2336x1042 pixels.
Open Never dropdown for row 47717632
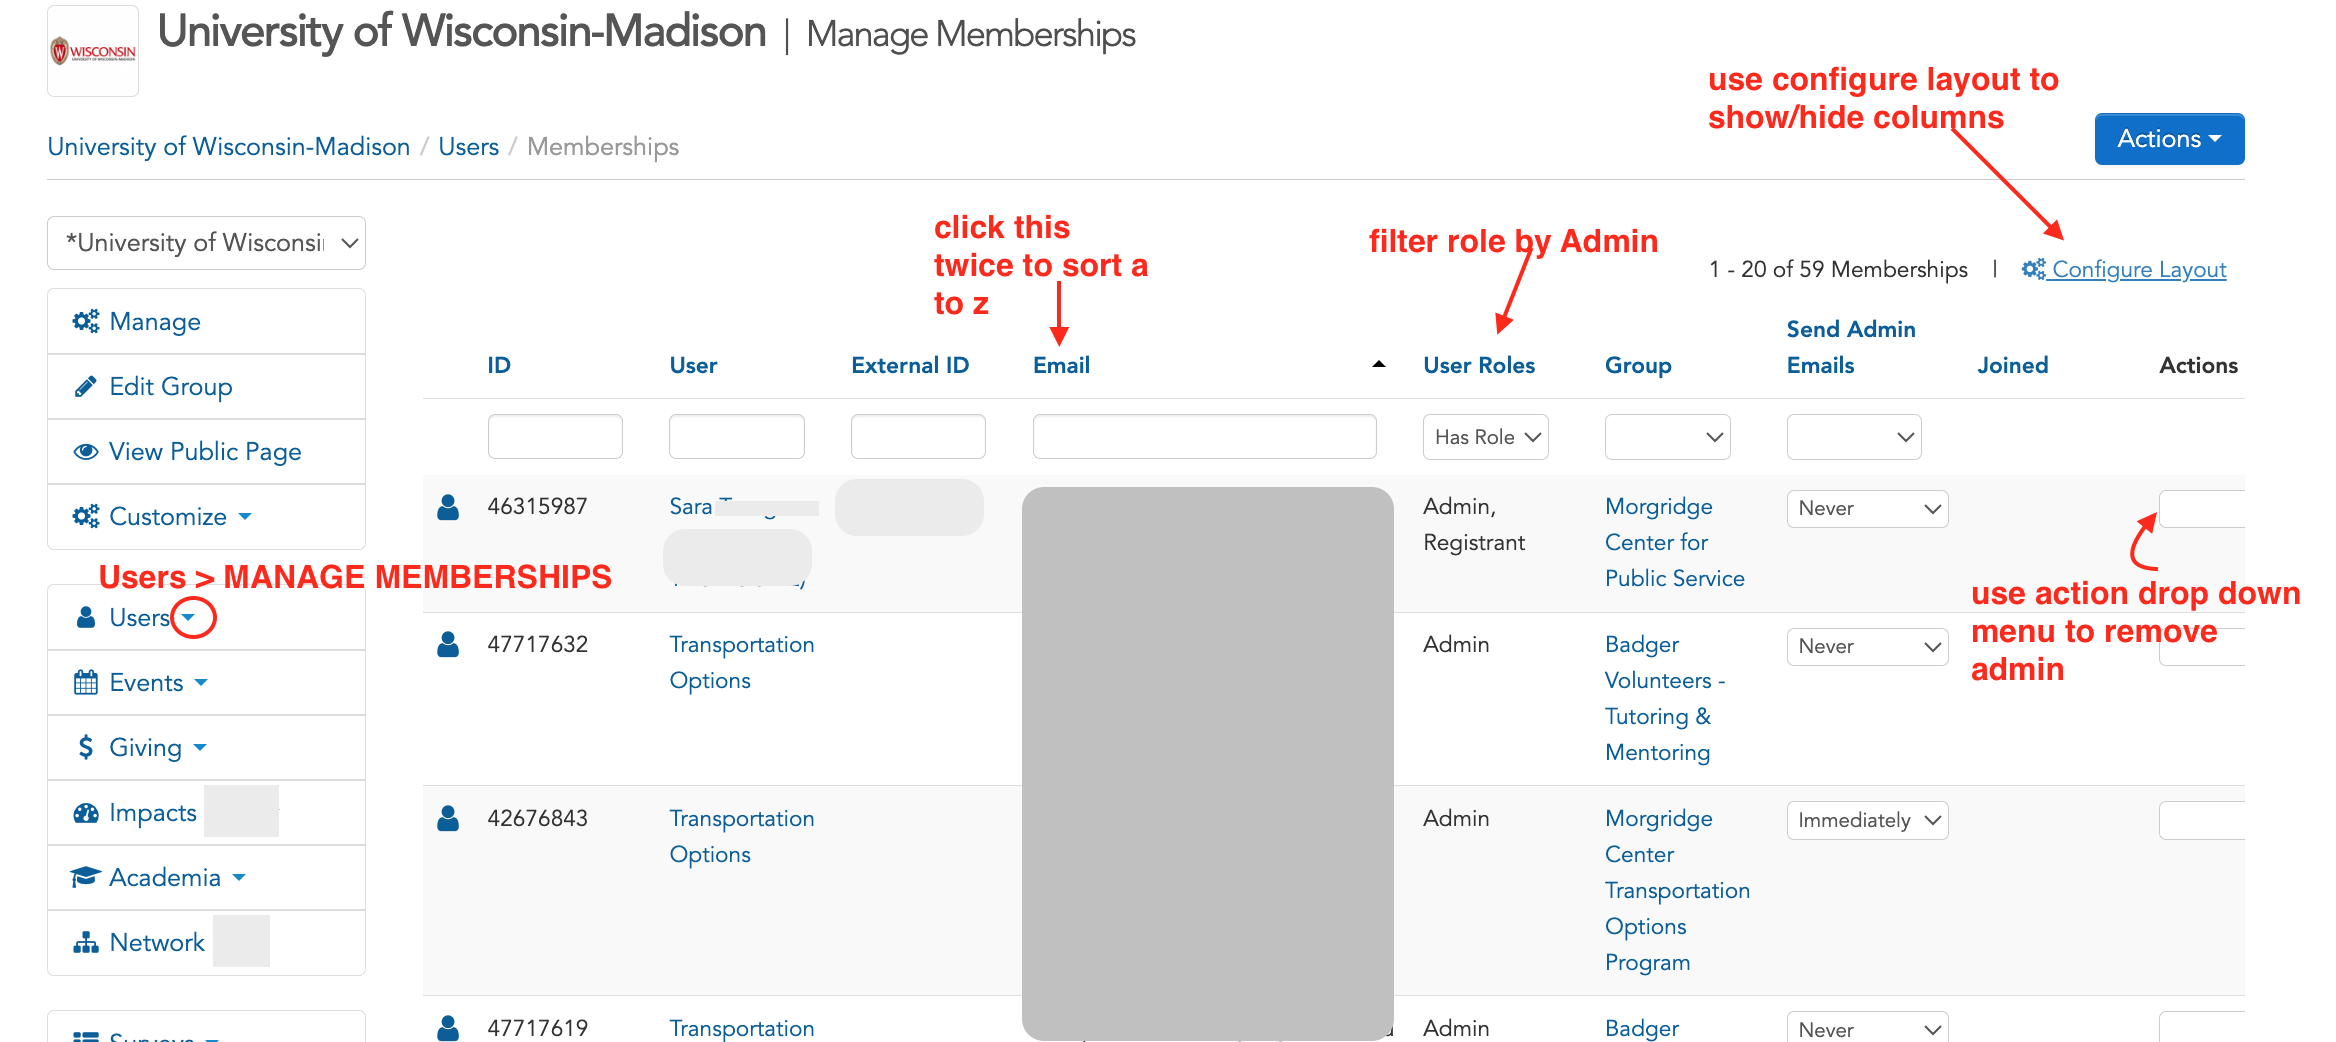1867,646
